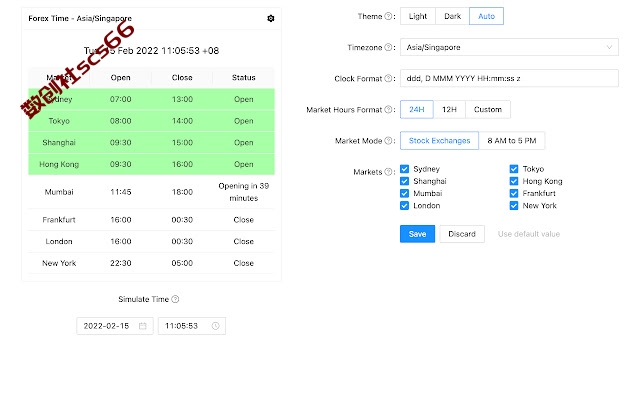This screenshot has height=400, width=640.
Task: Click Mumbai's 11:45 open time
Action: click(121, 192)
